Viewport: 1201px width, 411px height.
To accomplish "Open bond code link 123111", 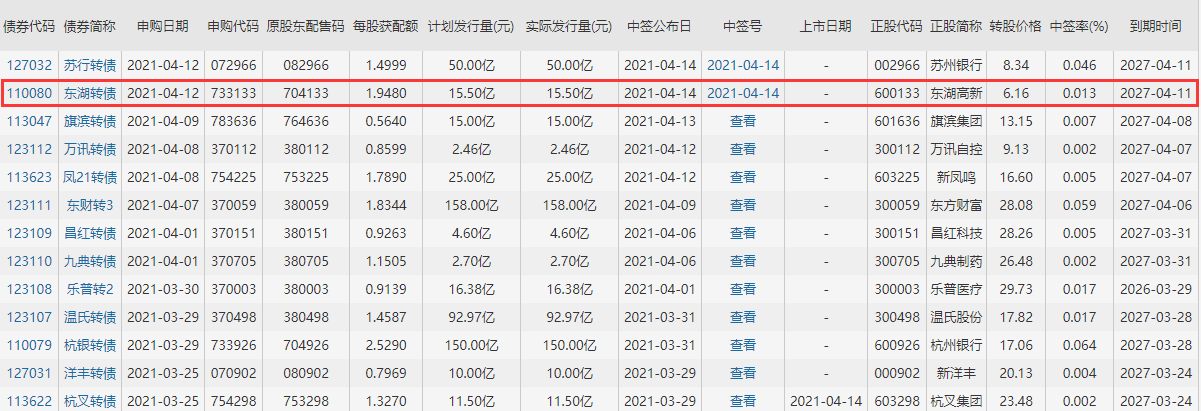I will click(x=29, y=205).
